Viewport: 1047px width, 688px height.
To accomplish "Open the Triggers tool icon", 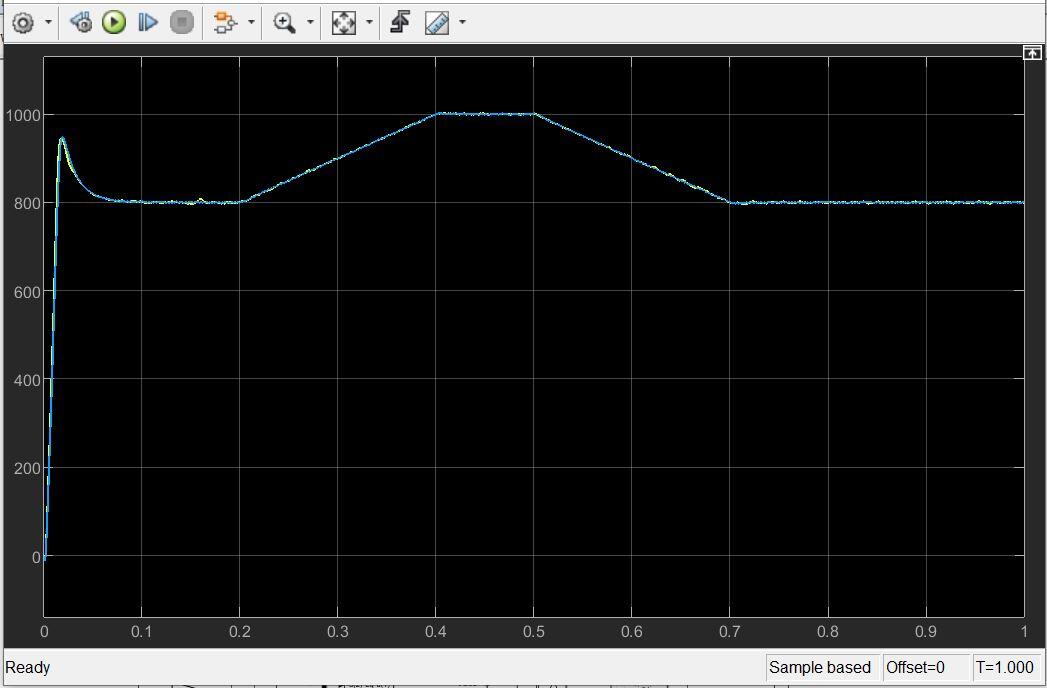I will [x=400, y=23].
